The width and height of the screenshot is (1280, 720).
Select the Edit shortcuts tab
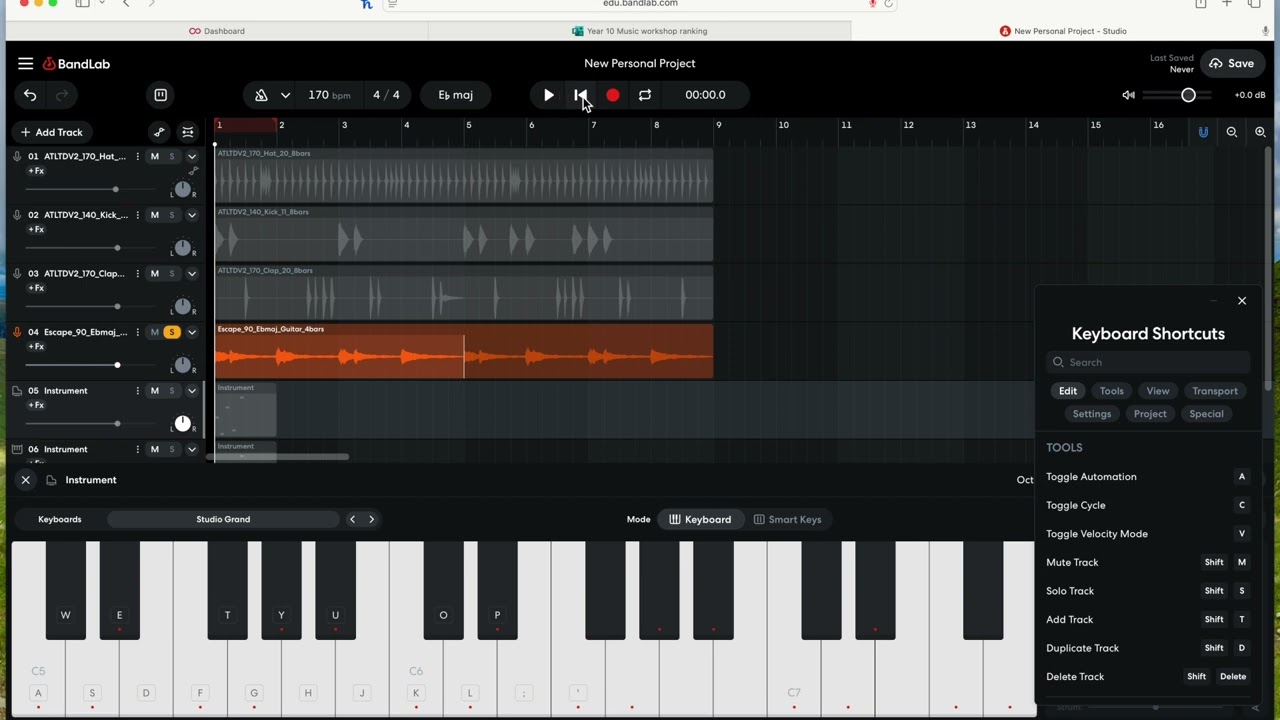click(1068, 391)
